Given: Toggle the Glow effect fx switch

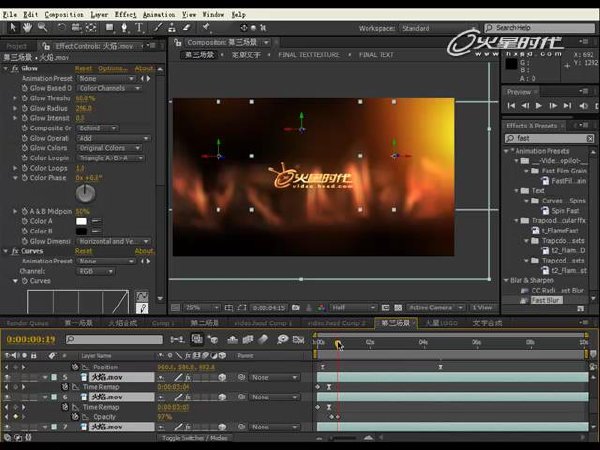Looking at the screenshot, I should [15, 68].
